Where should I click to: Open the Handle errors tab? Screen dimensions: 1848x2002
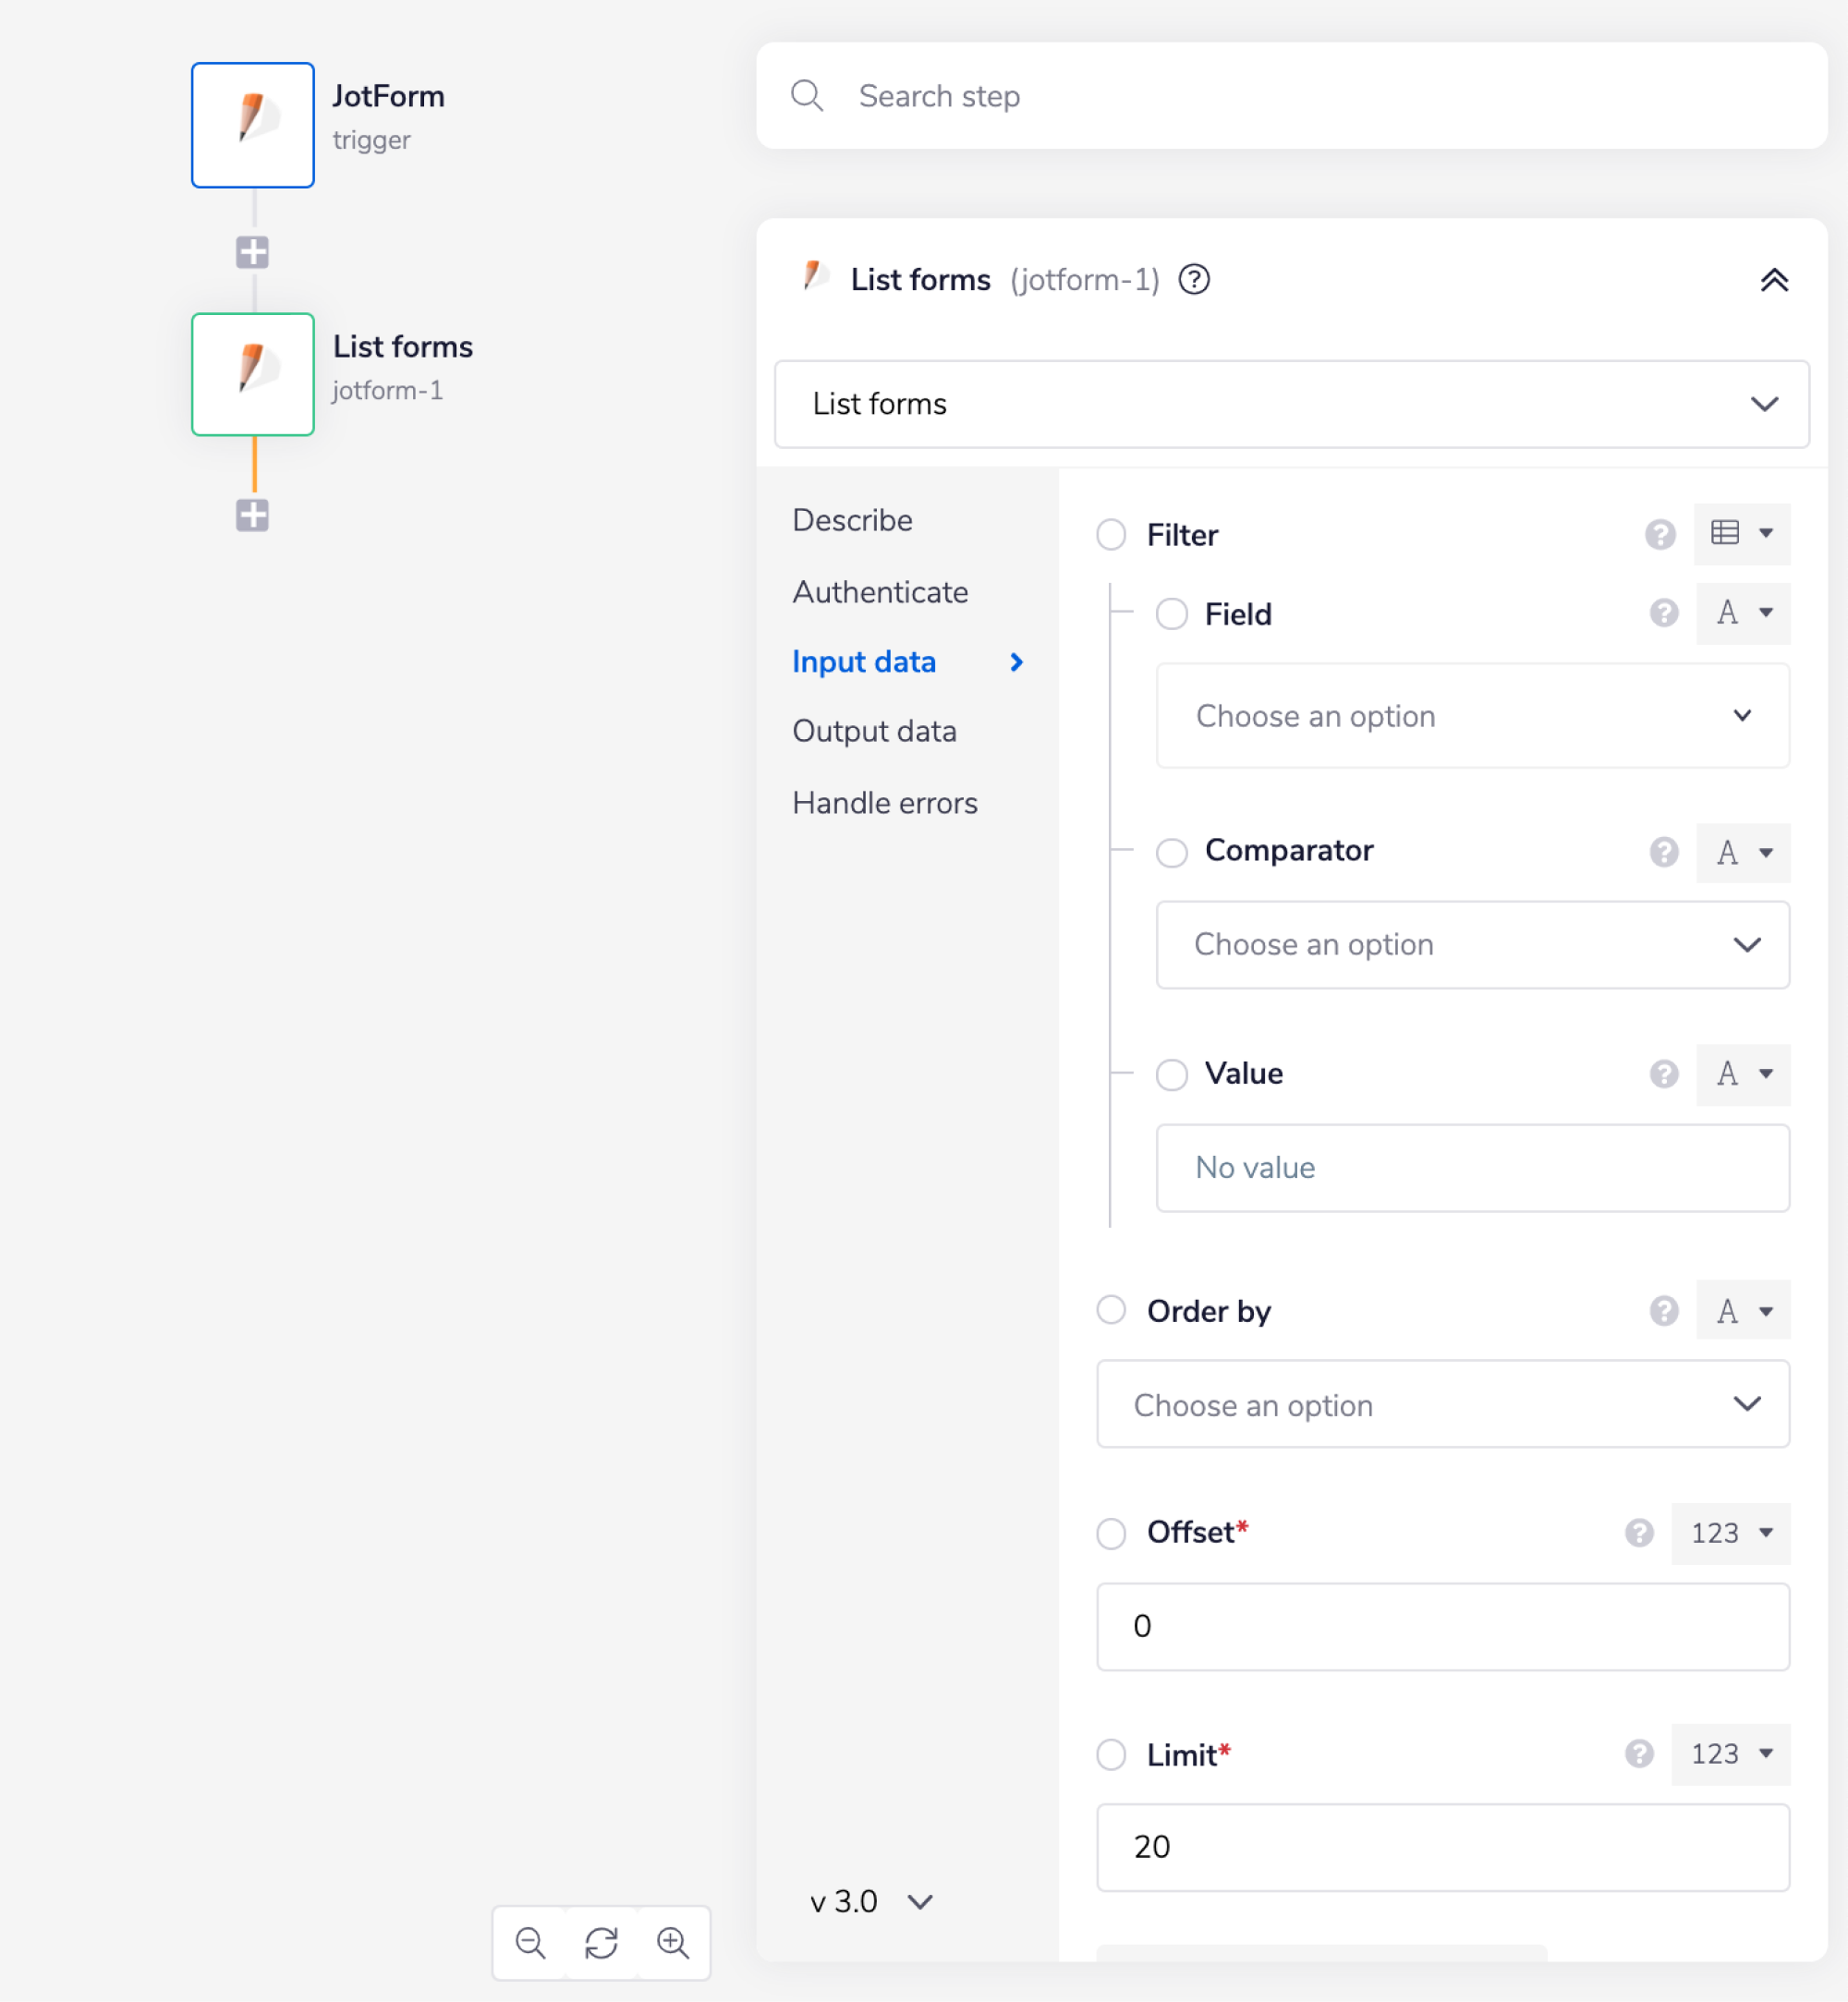[885, 802]
